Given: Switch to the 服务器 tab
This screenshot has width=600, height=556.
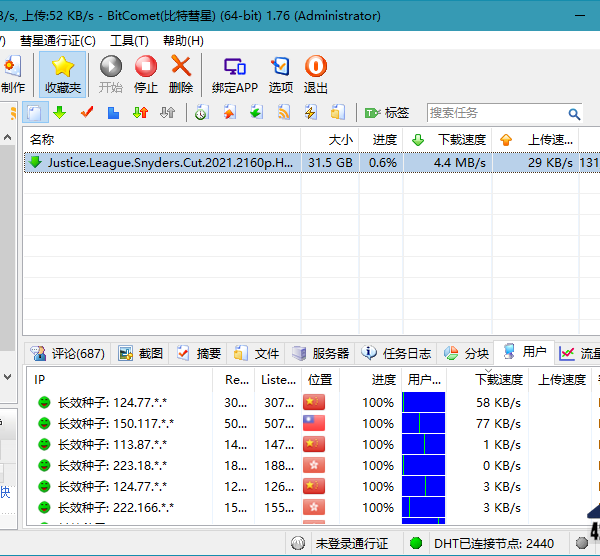Looking at the screenshot, I should [320, 353].
